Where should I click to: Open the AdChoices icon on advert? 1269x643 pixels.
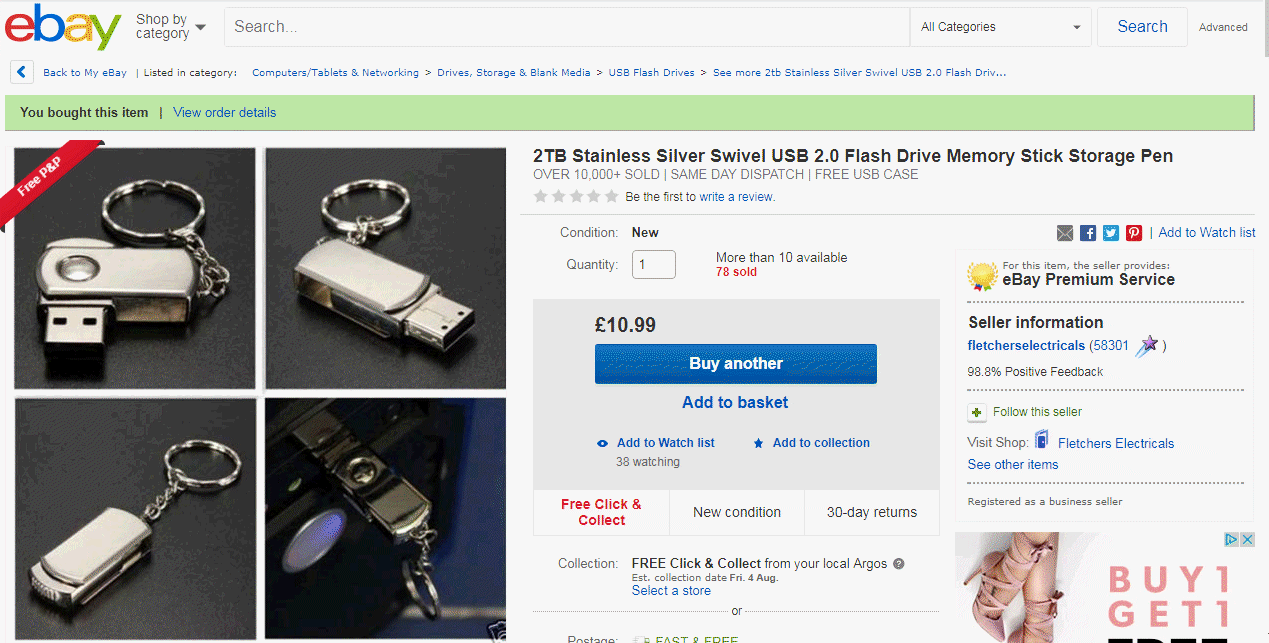(x=1233, y=540)
